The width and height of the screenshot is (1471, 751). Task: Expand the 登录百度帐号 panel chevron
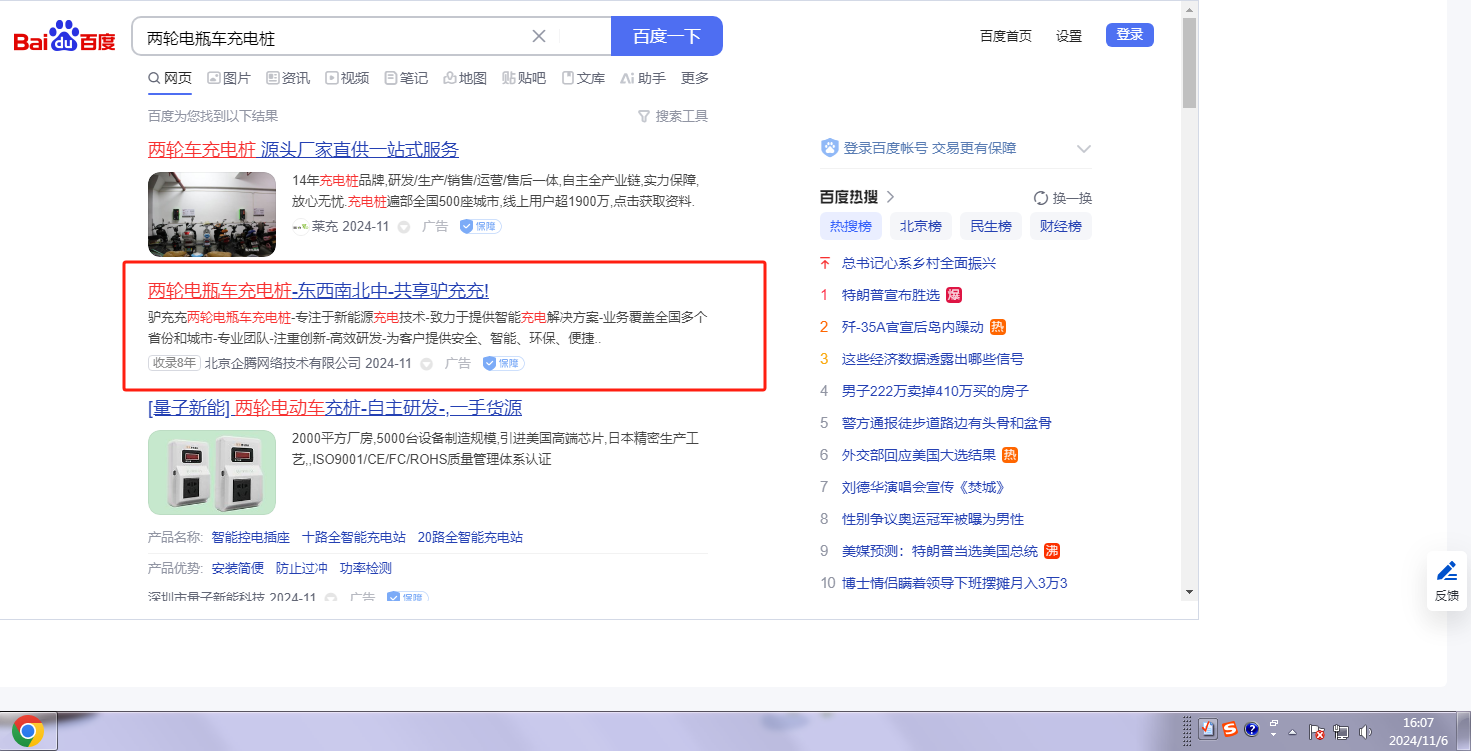pyautogui.click(x=1083, y=149)
